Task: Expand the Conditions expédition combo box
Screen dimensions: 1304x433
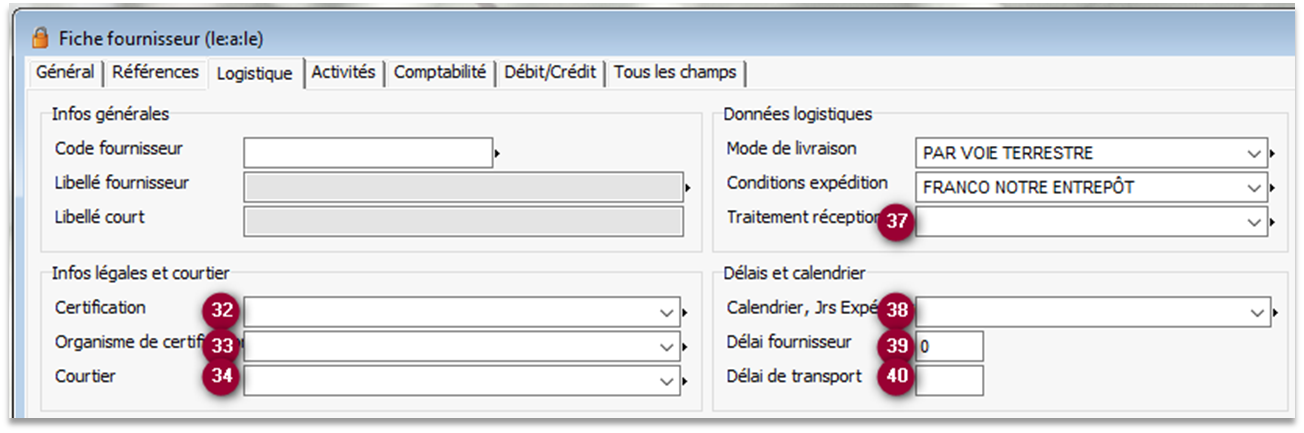Action: pyautogui.click(x=1255, y=188)
